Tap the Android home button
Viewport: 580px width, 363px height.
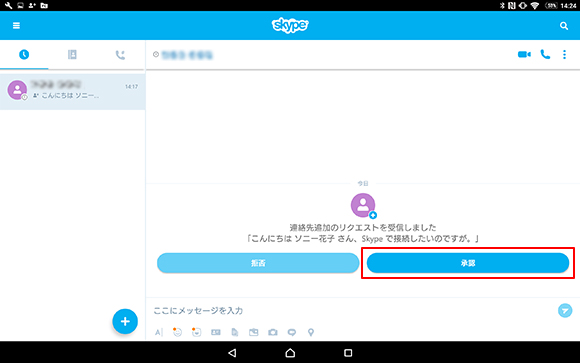click(290, 353)
